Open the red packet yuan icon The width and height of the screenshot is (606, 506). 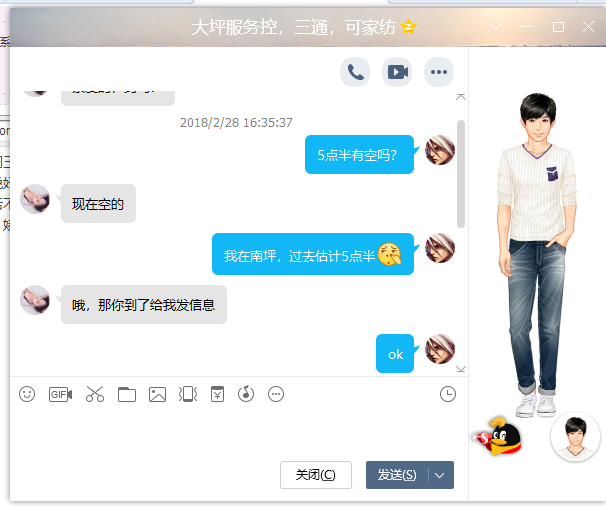(217, 394)
